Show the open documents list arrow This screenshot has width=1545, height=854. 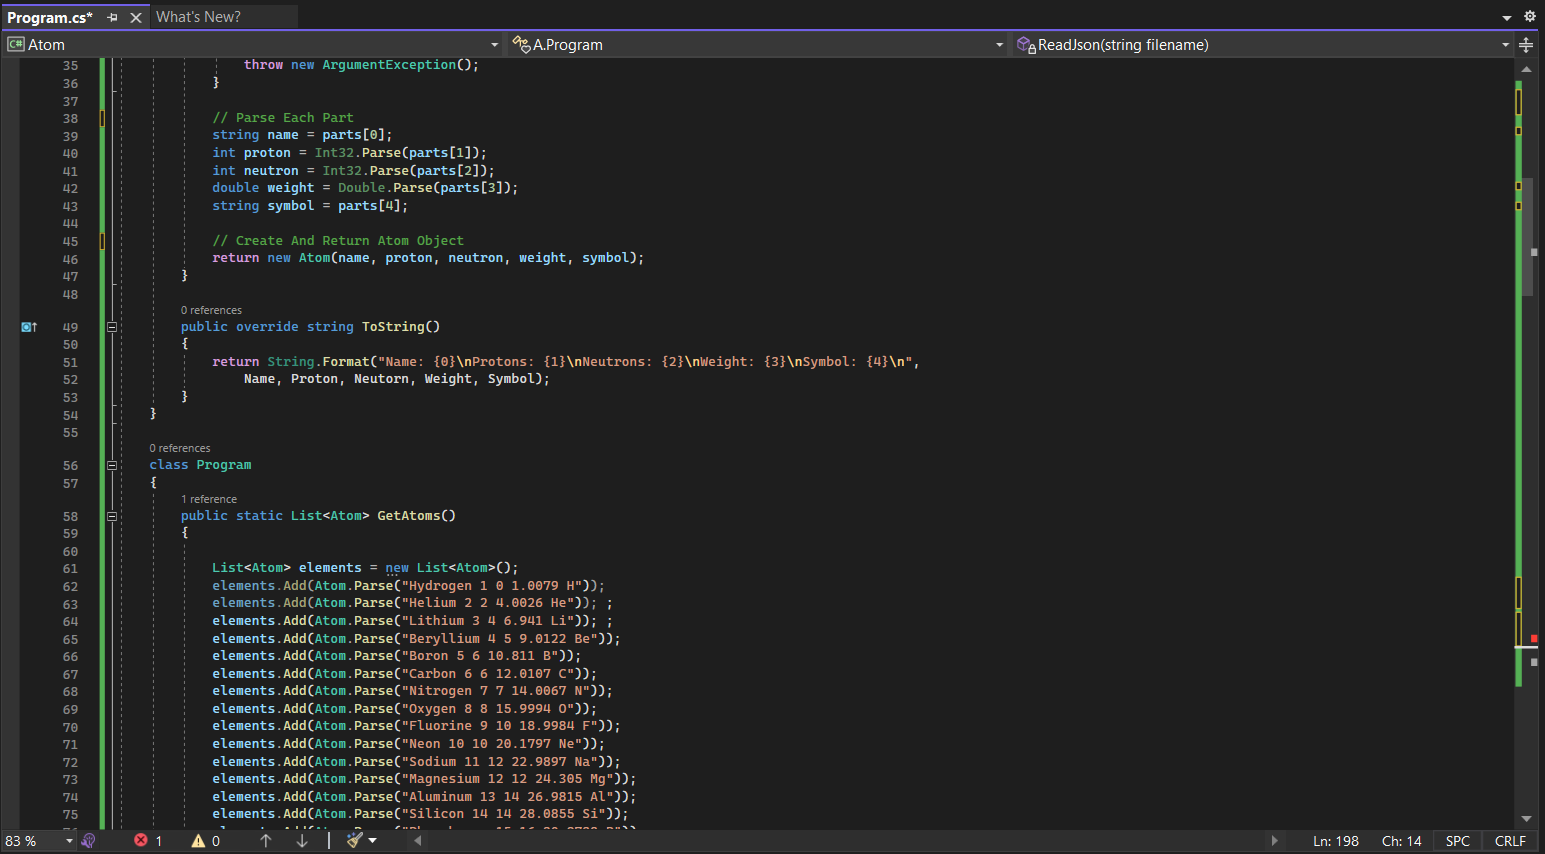tap(1507, 17)
